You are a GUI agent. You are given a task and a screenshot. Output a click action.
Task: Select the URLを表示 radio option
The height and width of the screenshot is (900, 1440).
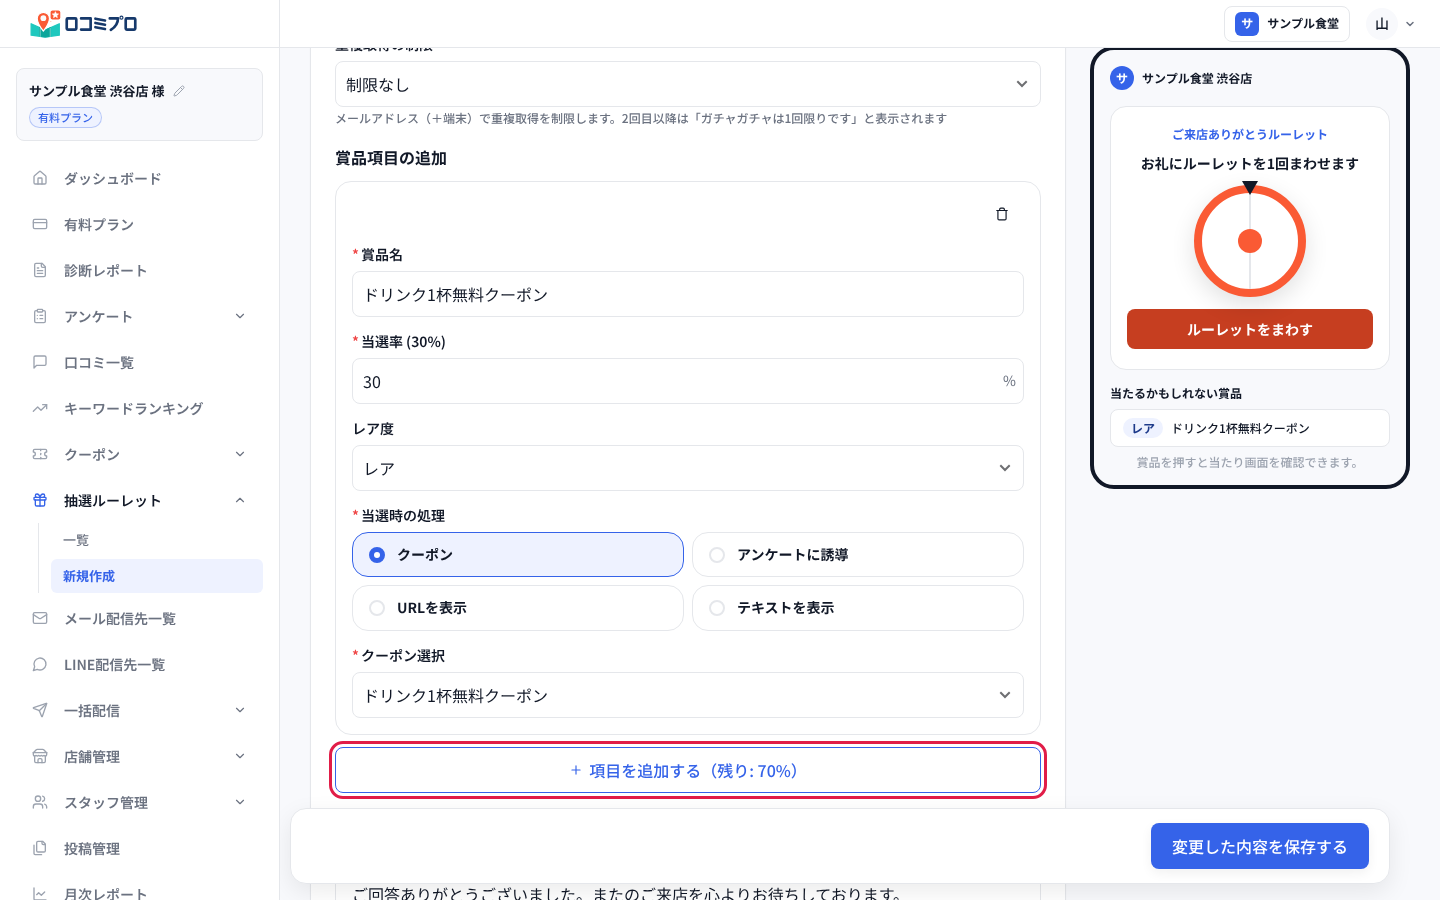(x=518, y=608)
